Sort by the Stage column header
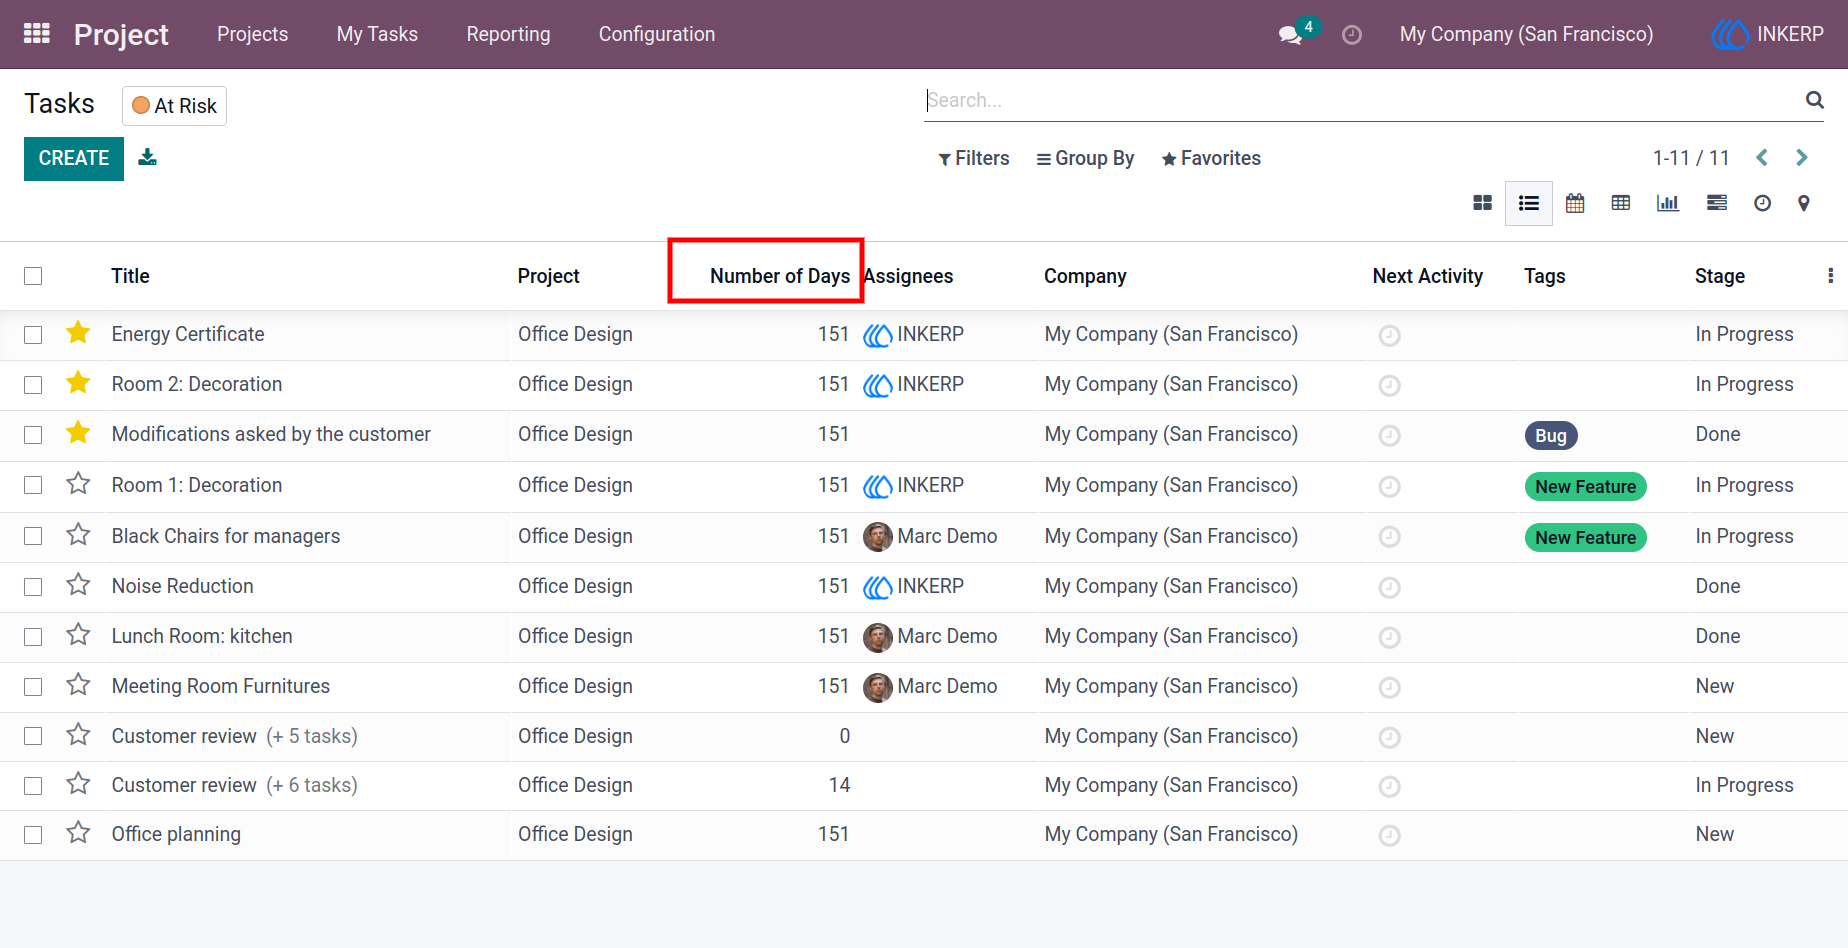Image resolution: width=1848 pixels, height=948 pixels. [x=1720, y=276]
